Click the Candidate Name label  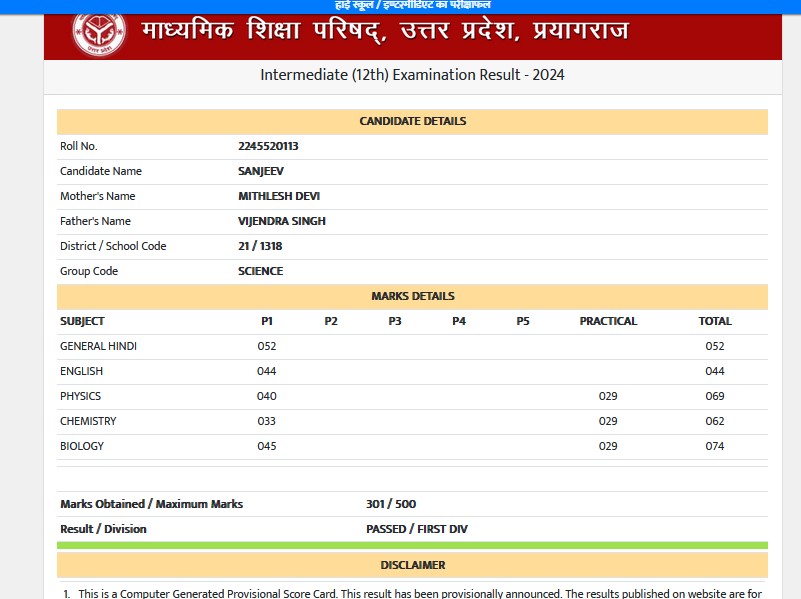point(101,171)
